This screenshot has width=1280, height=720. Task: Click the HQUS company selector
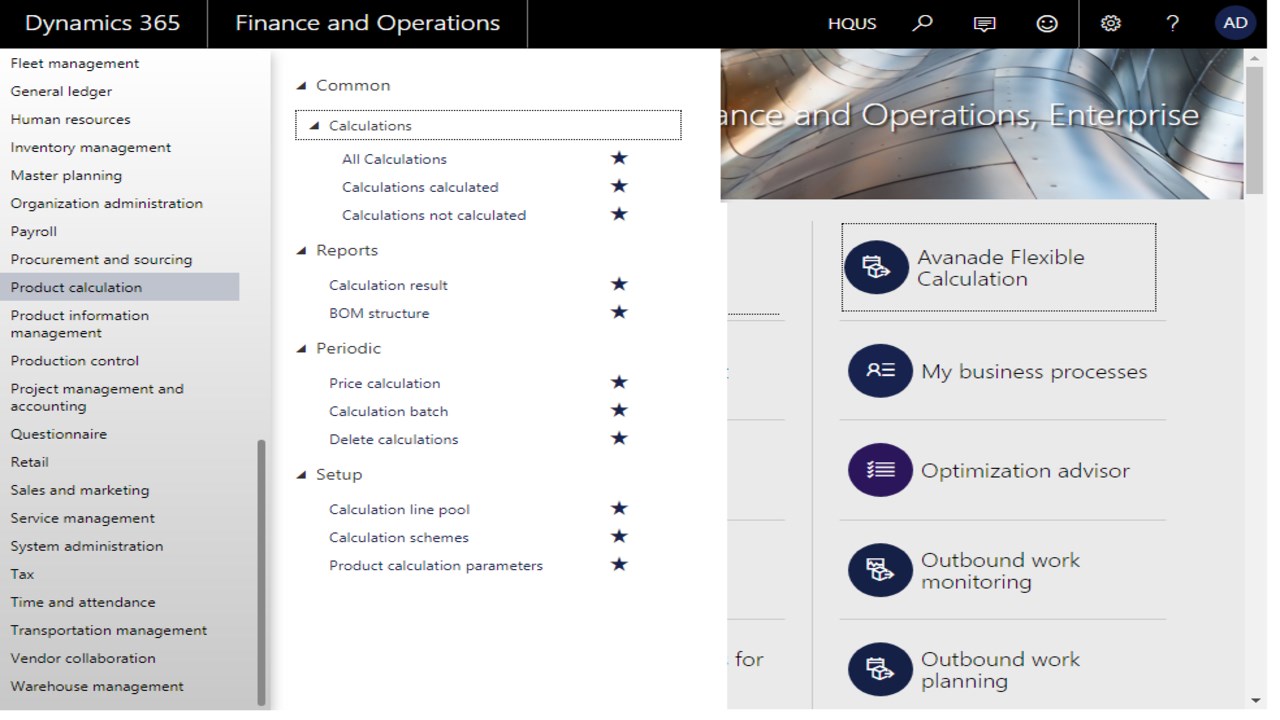click(x=852, y=24)
